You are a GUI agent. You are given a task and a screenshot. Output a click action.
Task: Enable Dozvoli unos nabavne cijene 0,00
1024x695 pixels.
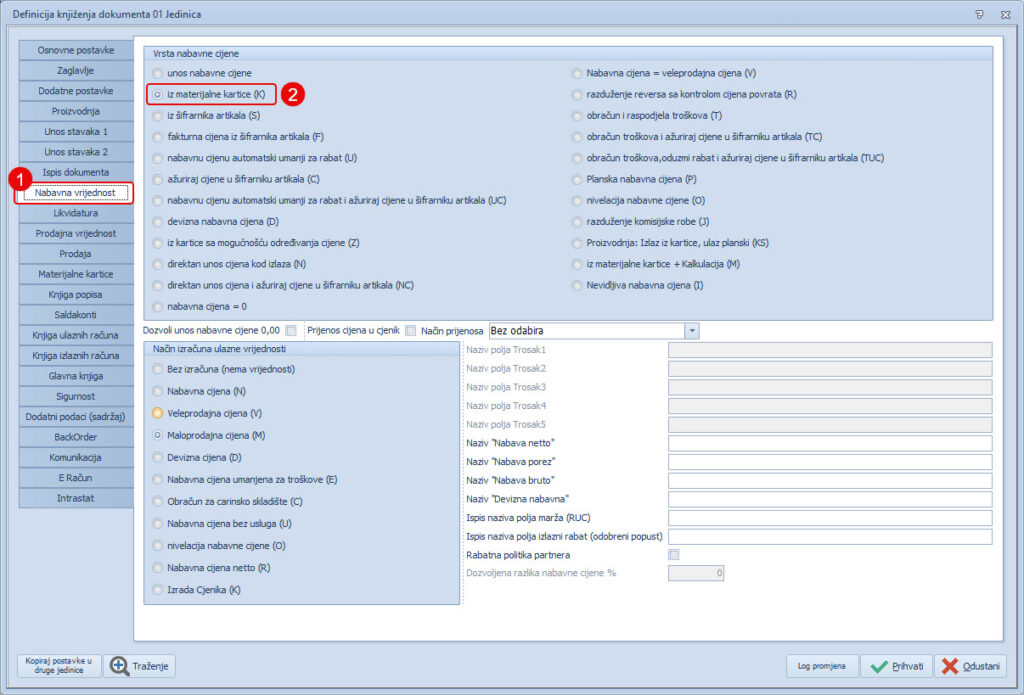coord(291,331)
